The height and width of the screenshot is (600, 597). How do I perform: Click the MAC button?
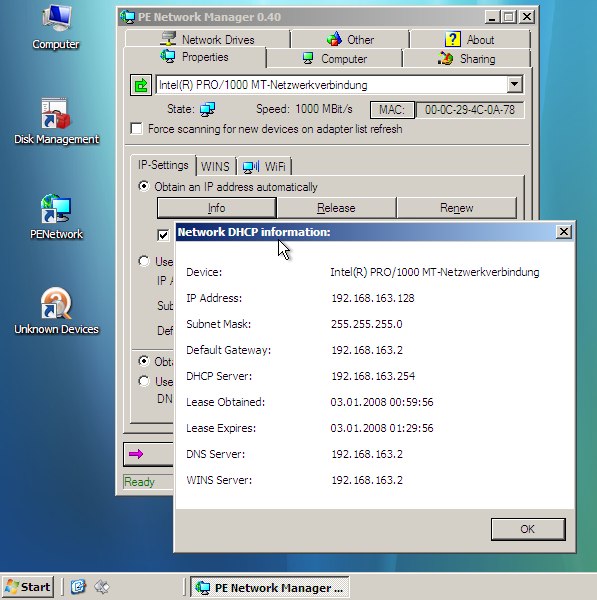pos(392,110)
